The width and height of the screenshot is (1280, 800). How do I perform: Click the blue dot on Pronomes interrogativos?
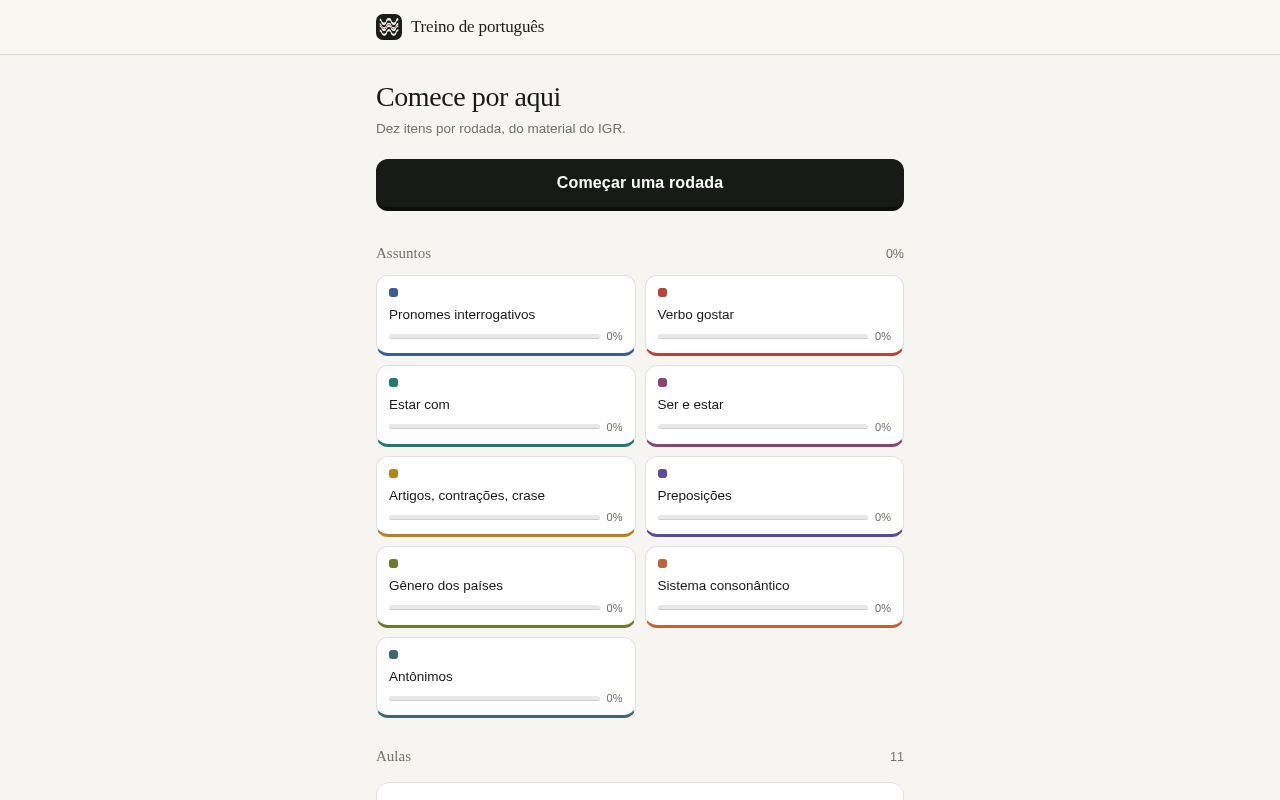pyautogui.click(x=393, y=292)
